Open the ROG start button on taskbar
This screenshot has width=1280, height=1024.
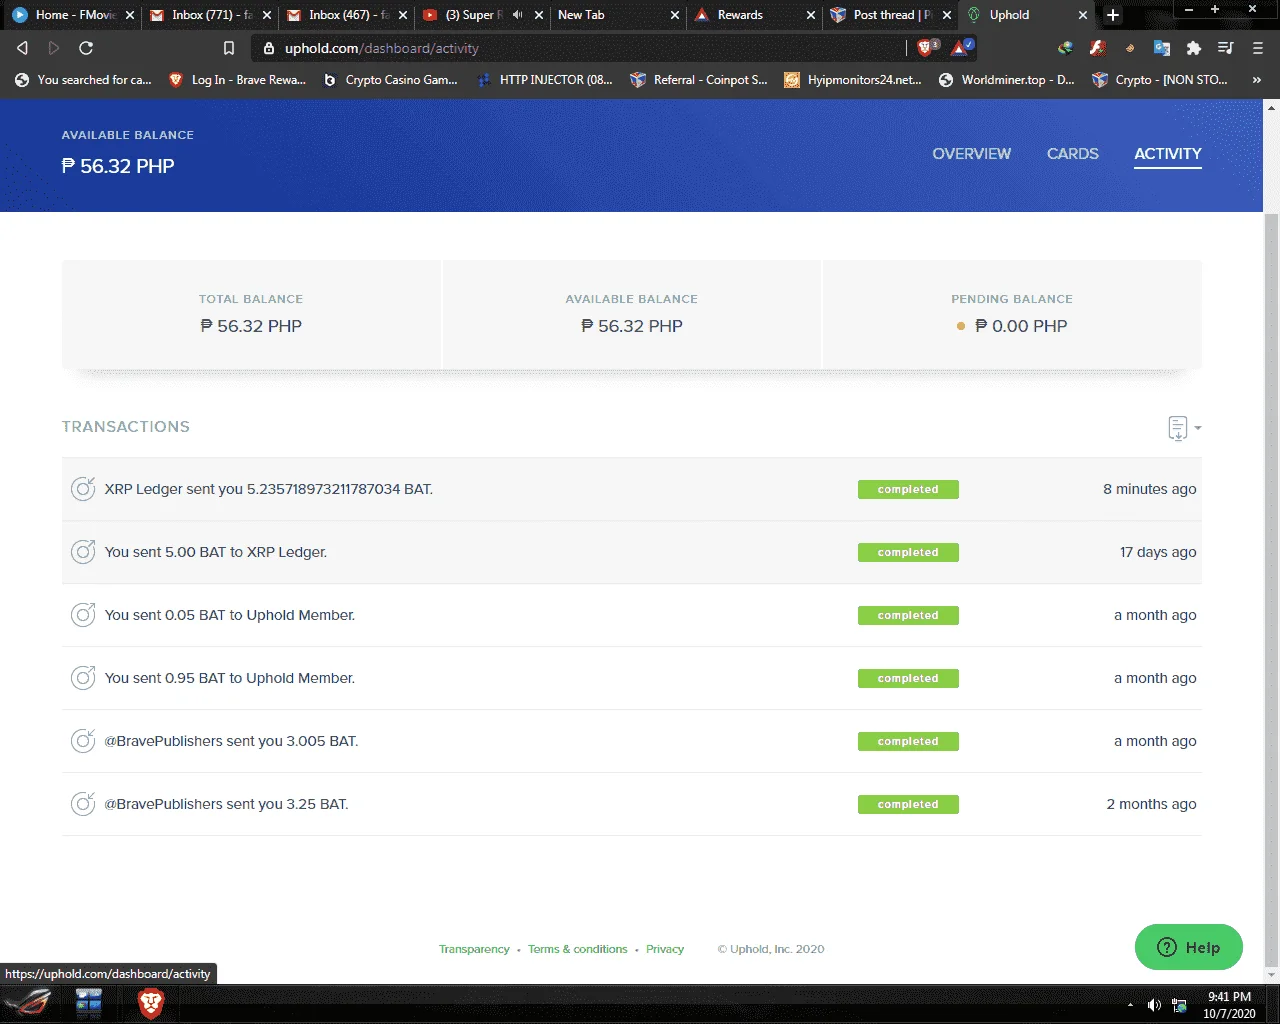point(27,1003)
